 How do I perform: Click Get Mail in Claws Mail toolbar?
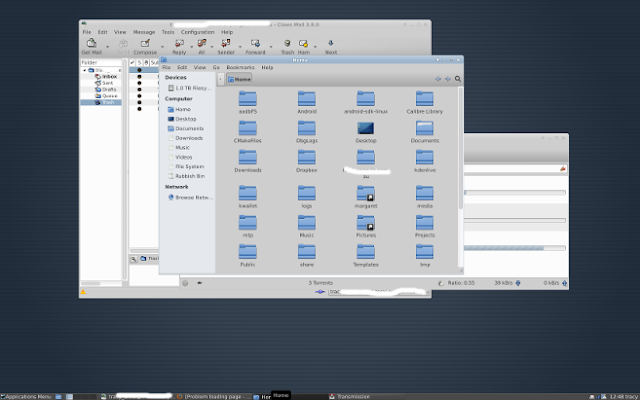point(92,47)
